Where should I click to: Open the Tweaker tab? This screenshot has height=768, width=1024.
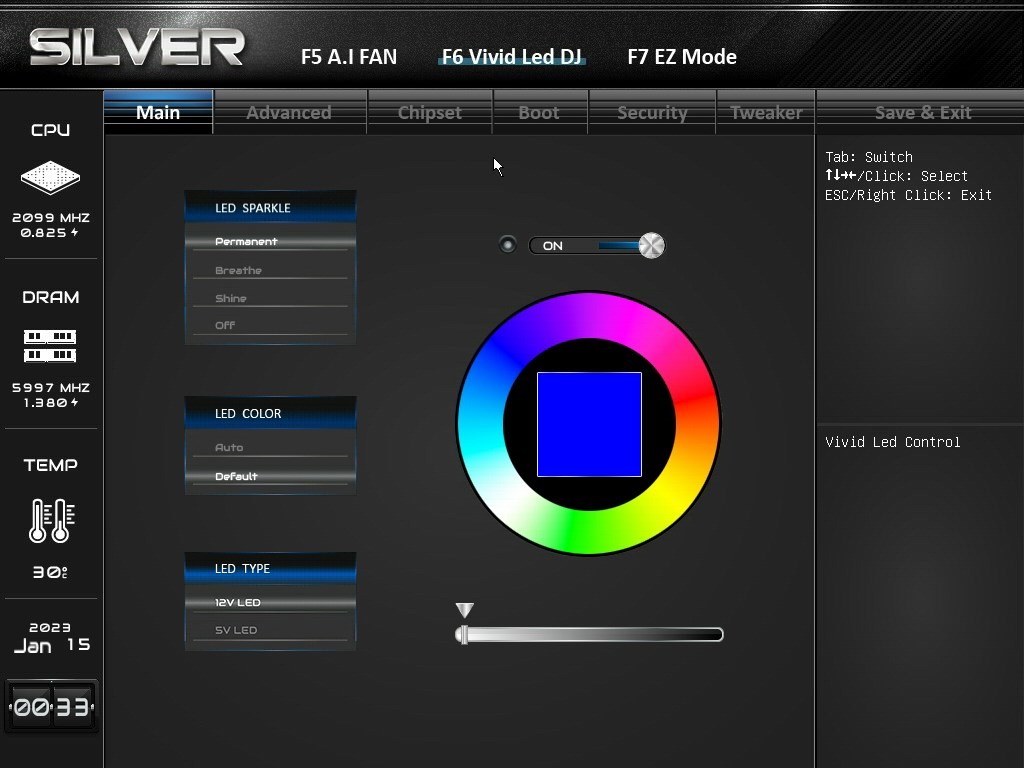coord(766,112)
